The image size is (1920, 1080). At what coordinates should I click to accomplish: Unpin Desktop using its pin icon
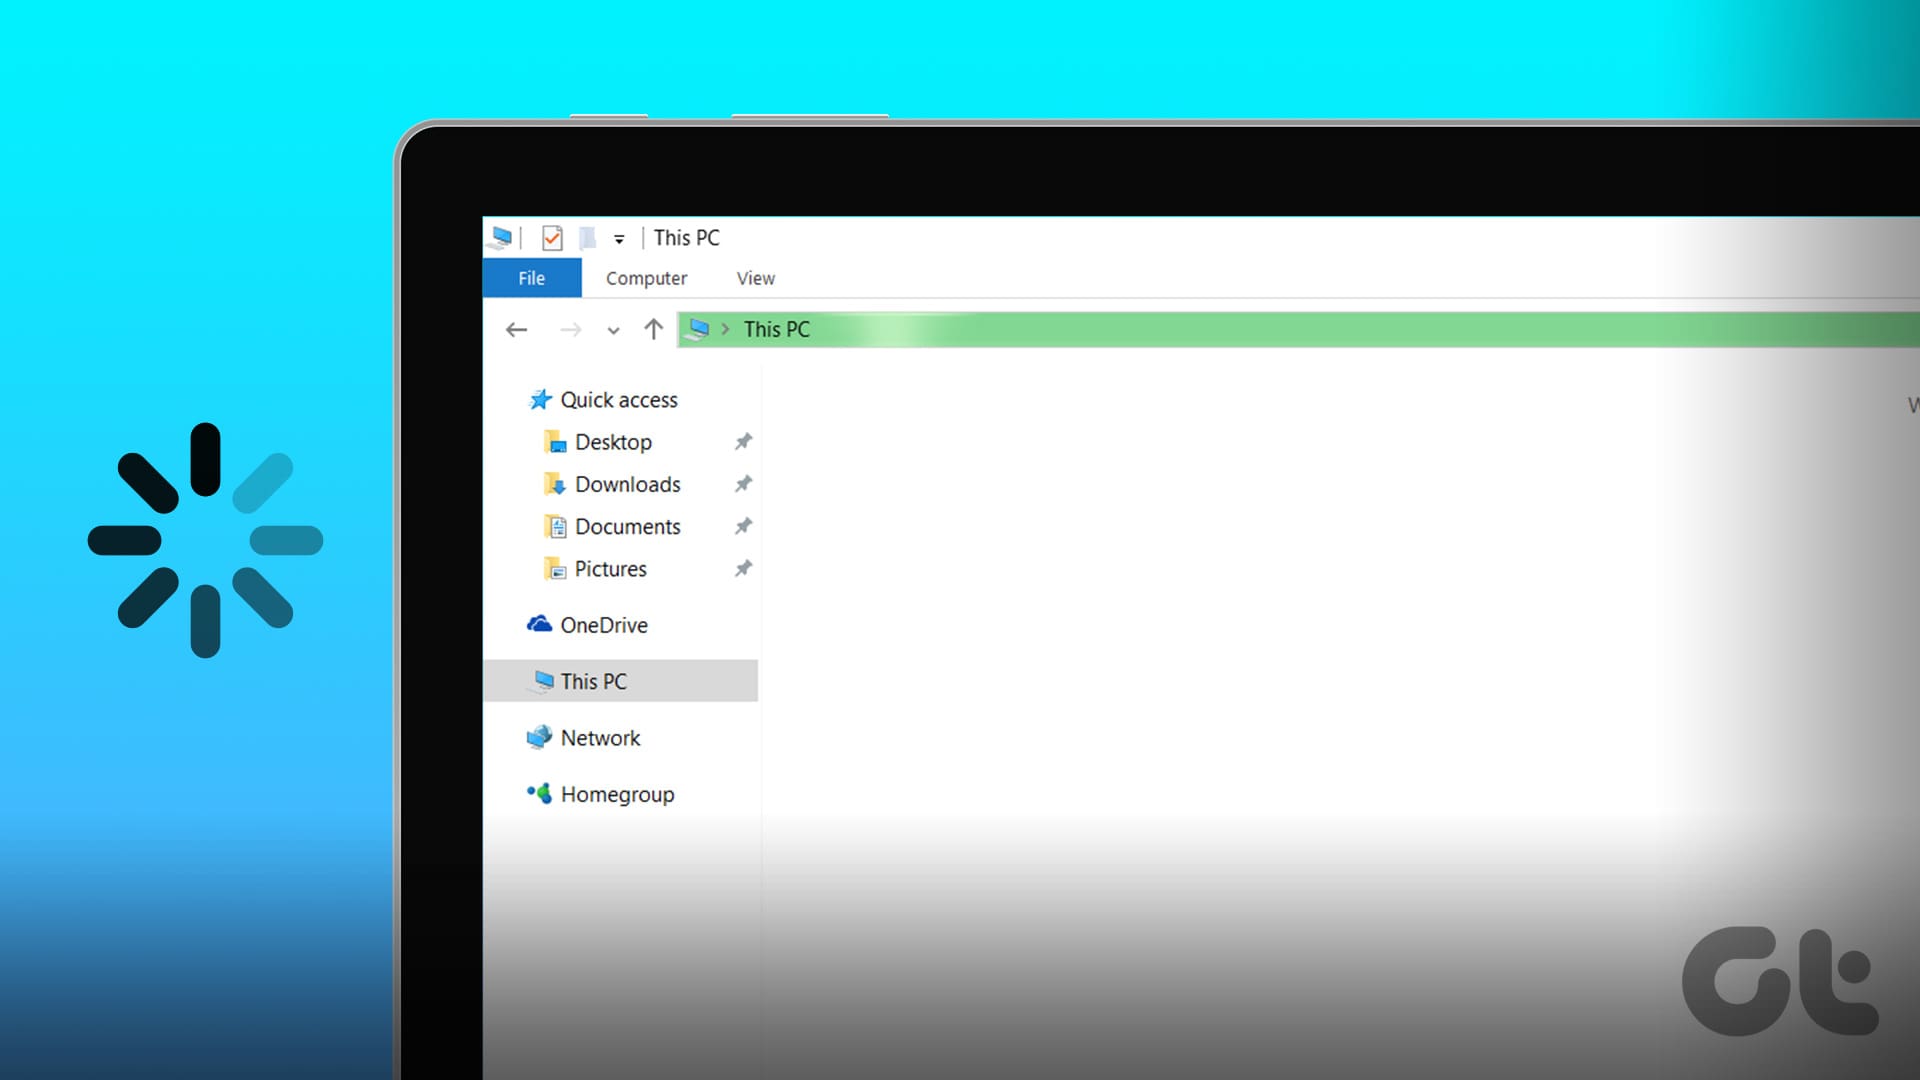(743, 442)
